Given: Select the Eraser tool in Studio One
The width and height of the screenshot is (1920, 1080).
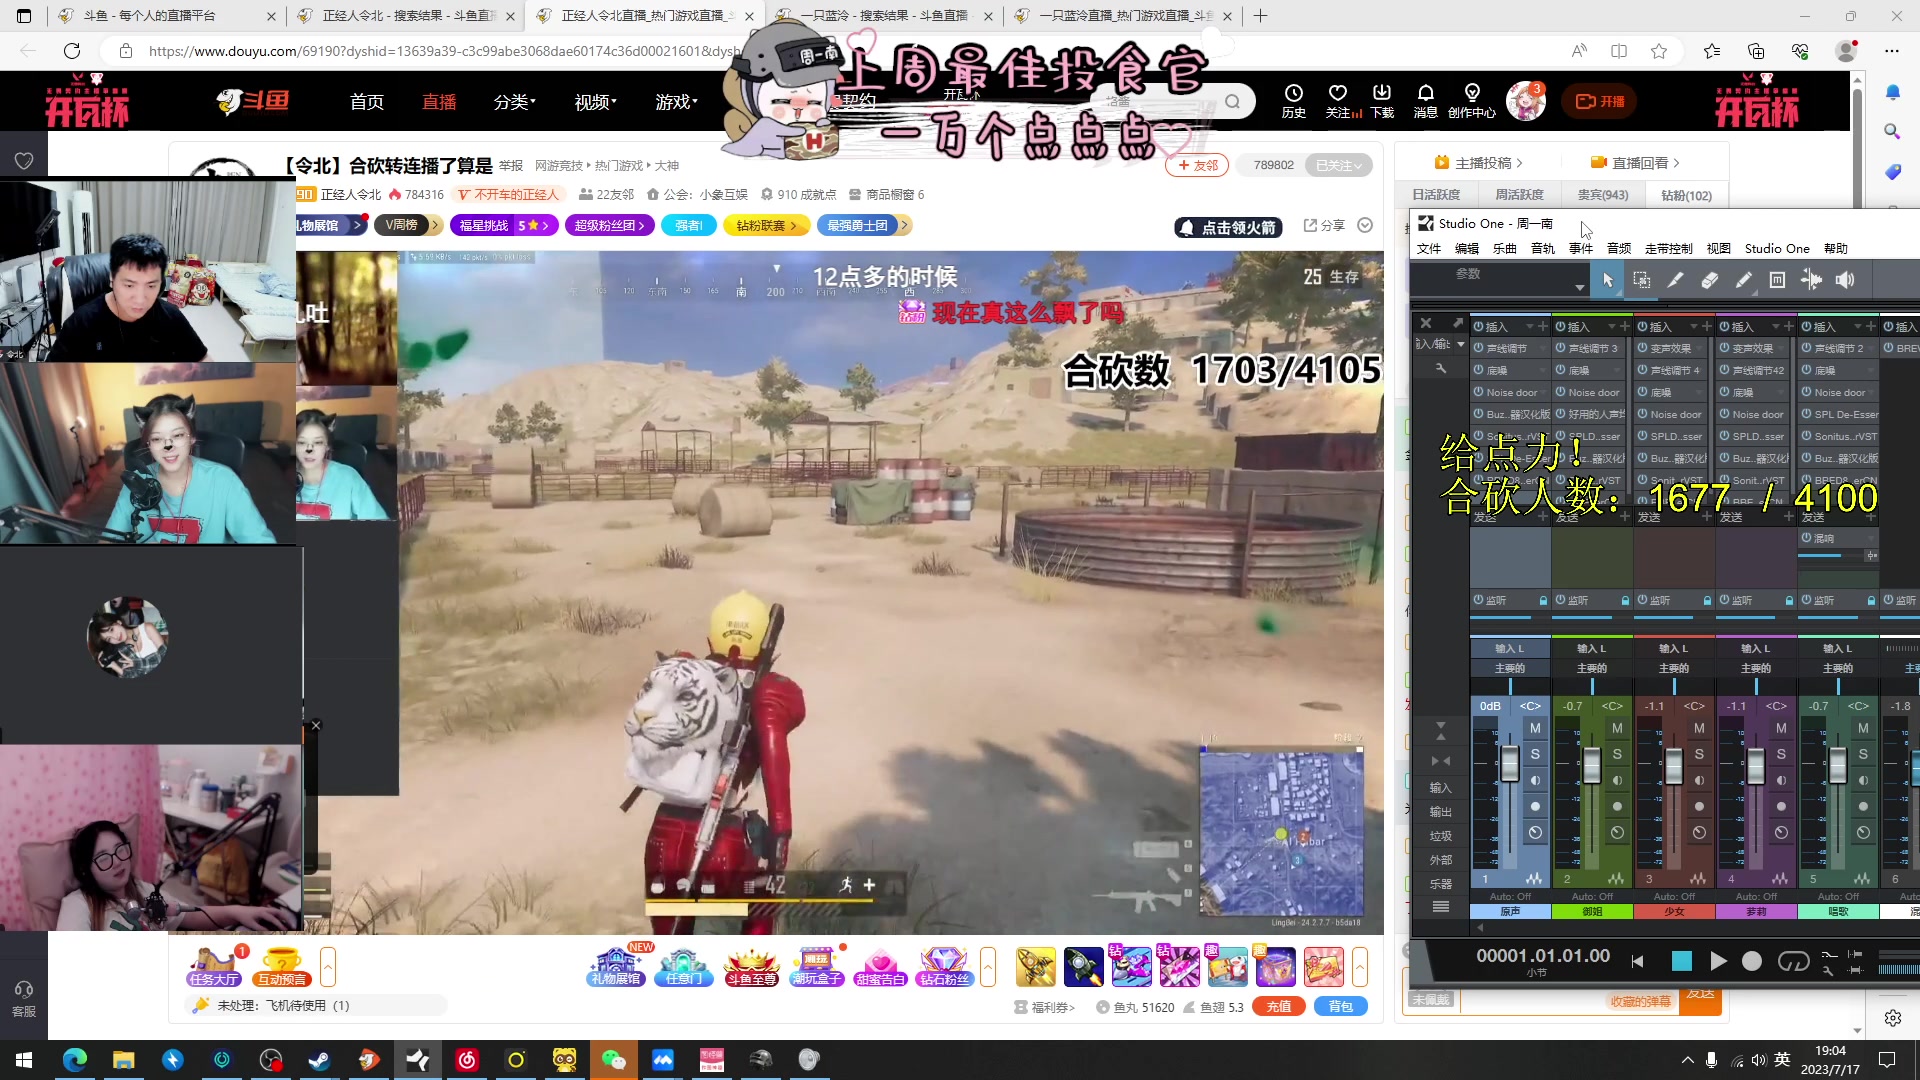Looking at the screenshot, I should pos(1710,281).
